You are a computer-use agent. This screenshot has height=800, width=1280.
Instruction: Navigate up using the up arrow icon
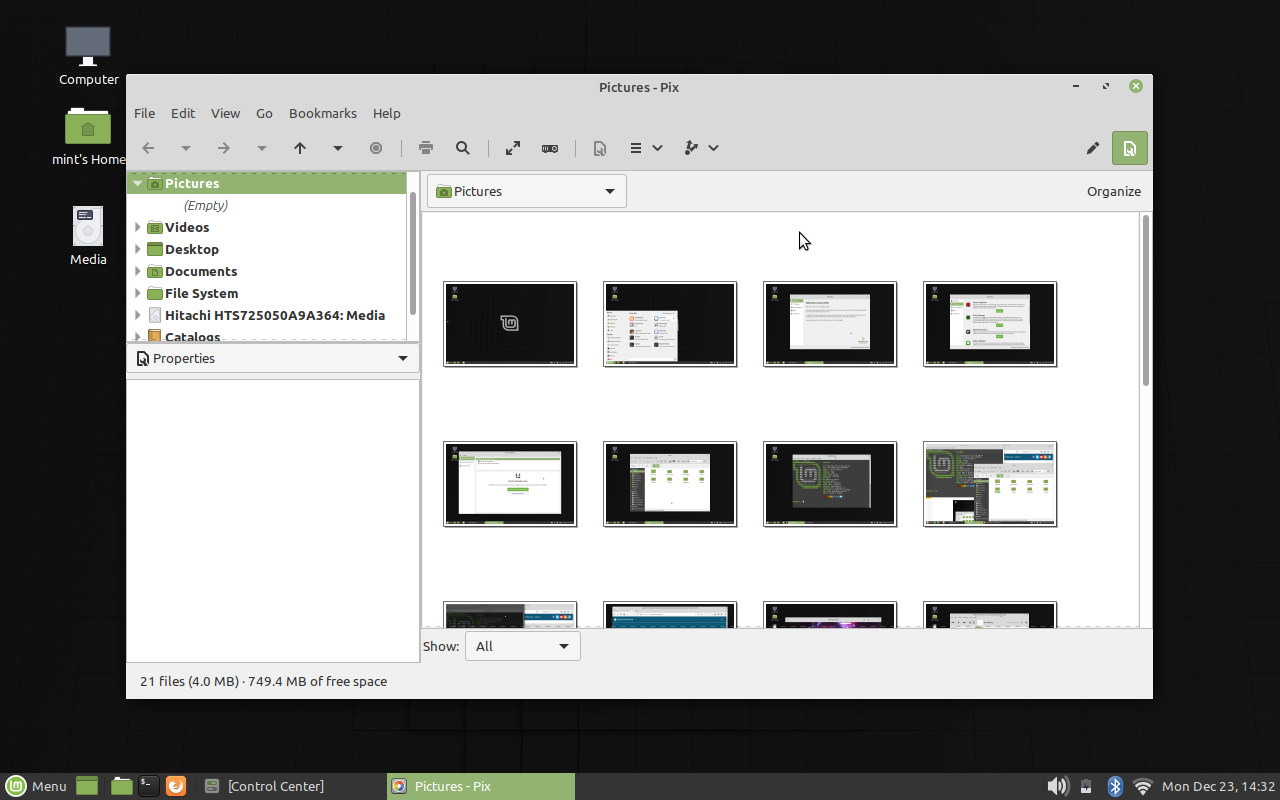[x=299, y=148]
